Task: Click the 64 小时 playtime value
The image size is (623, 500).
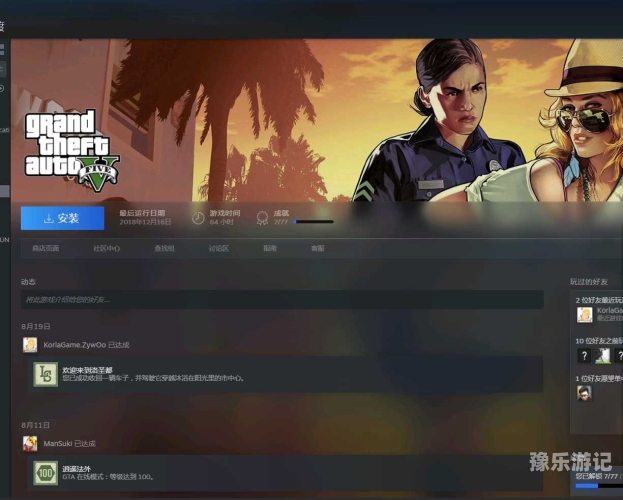Action: [221, 222]
